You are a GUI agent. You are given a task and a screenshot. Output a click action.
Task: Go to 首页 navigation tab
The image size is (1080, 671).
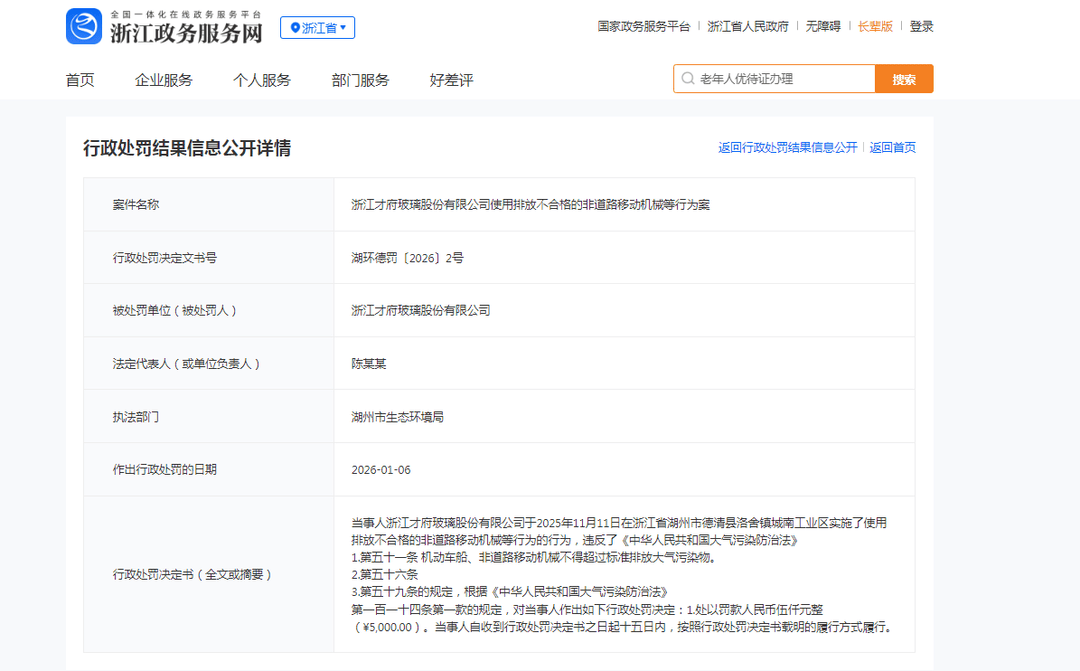tap(80, 80)
